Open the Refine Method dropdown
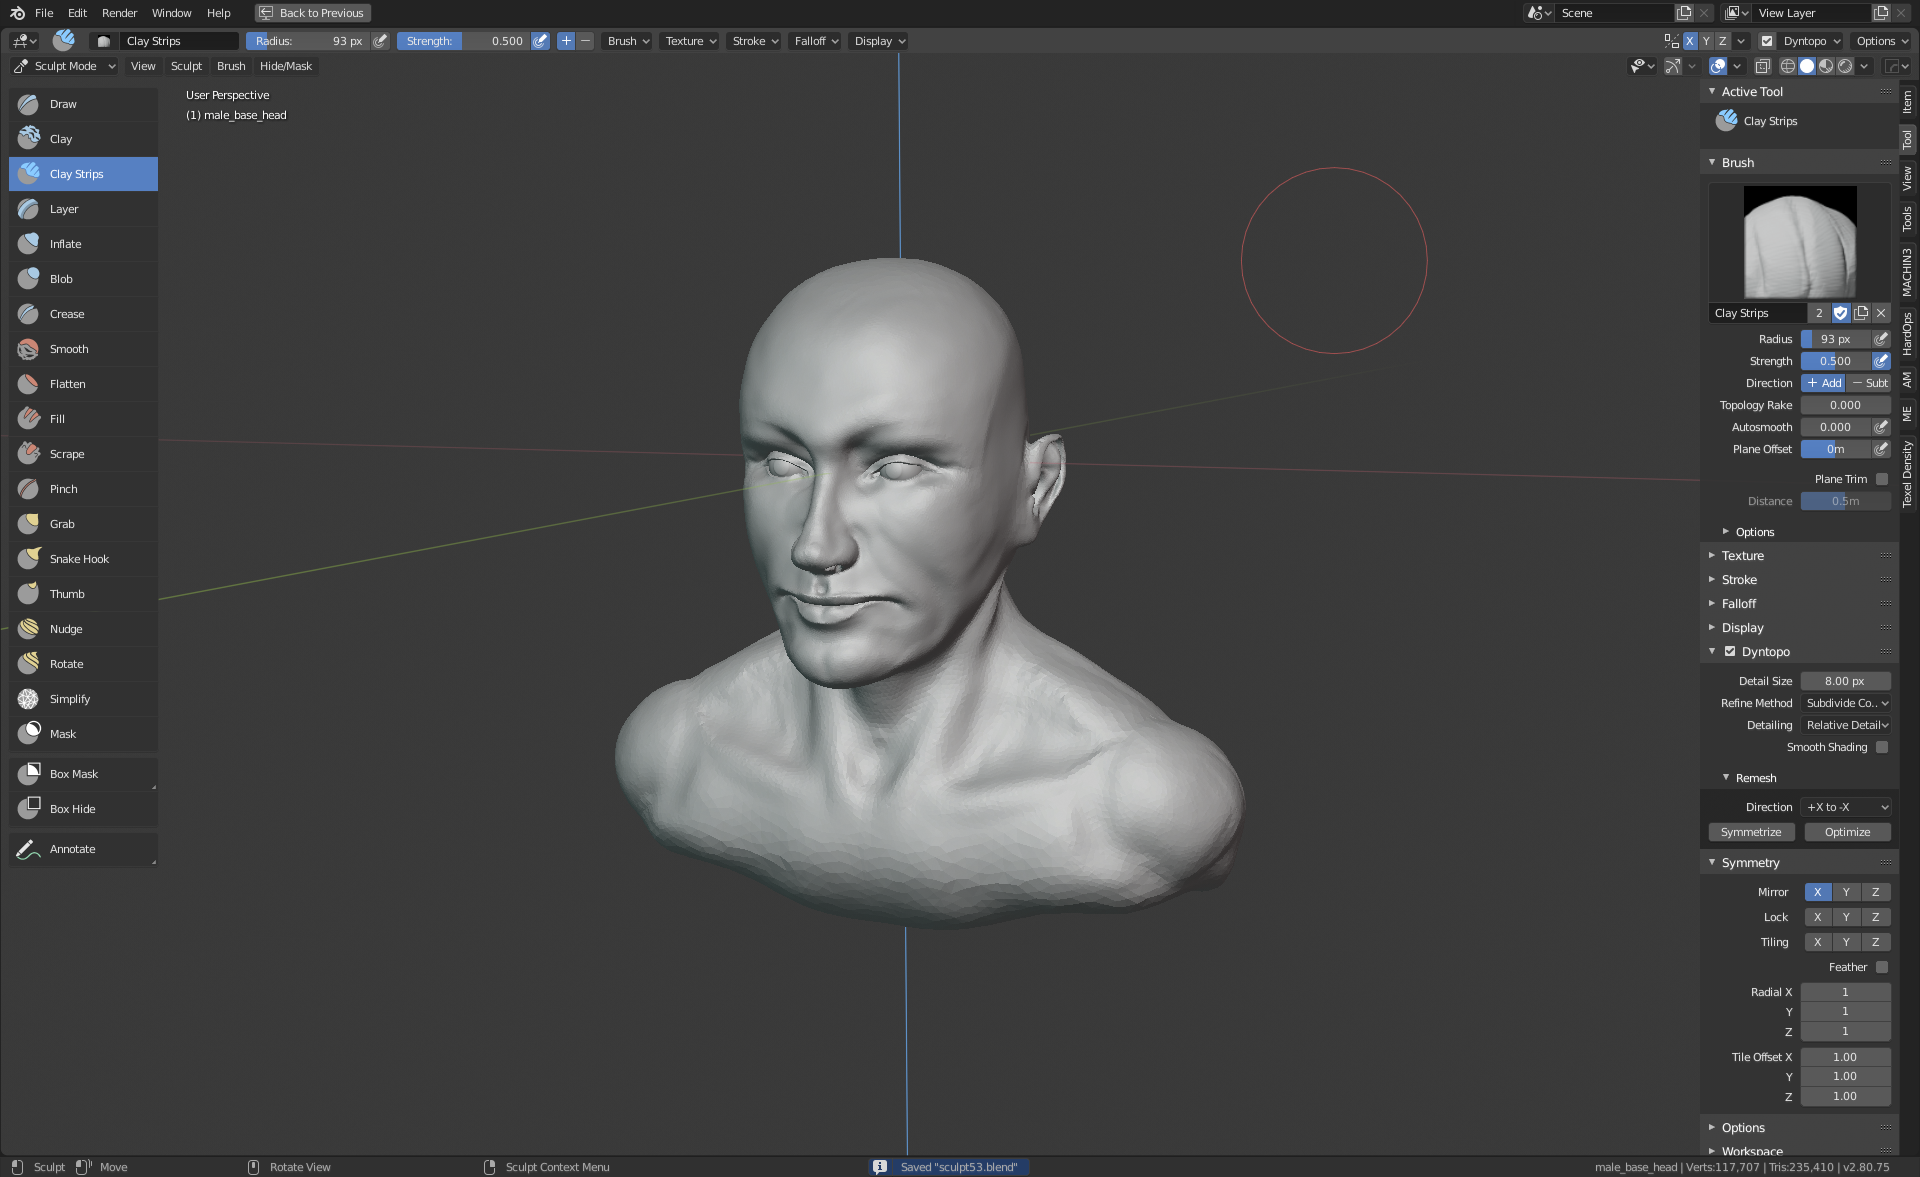The image size is (1920, 1177). tap(1846, 703)
